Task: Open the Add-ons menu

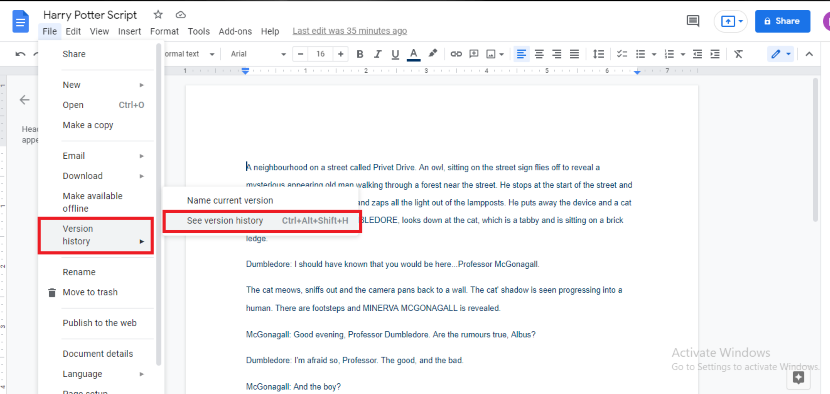Action: (236, 31)
